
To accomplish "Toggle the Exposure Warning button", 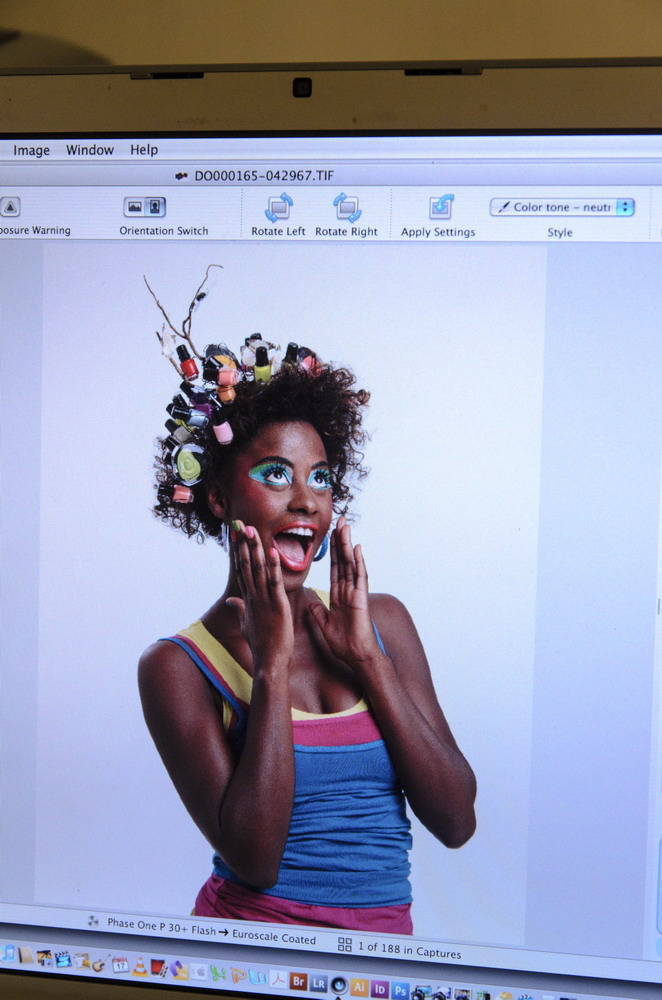I will click(x=9, y=207).
